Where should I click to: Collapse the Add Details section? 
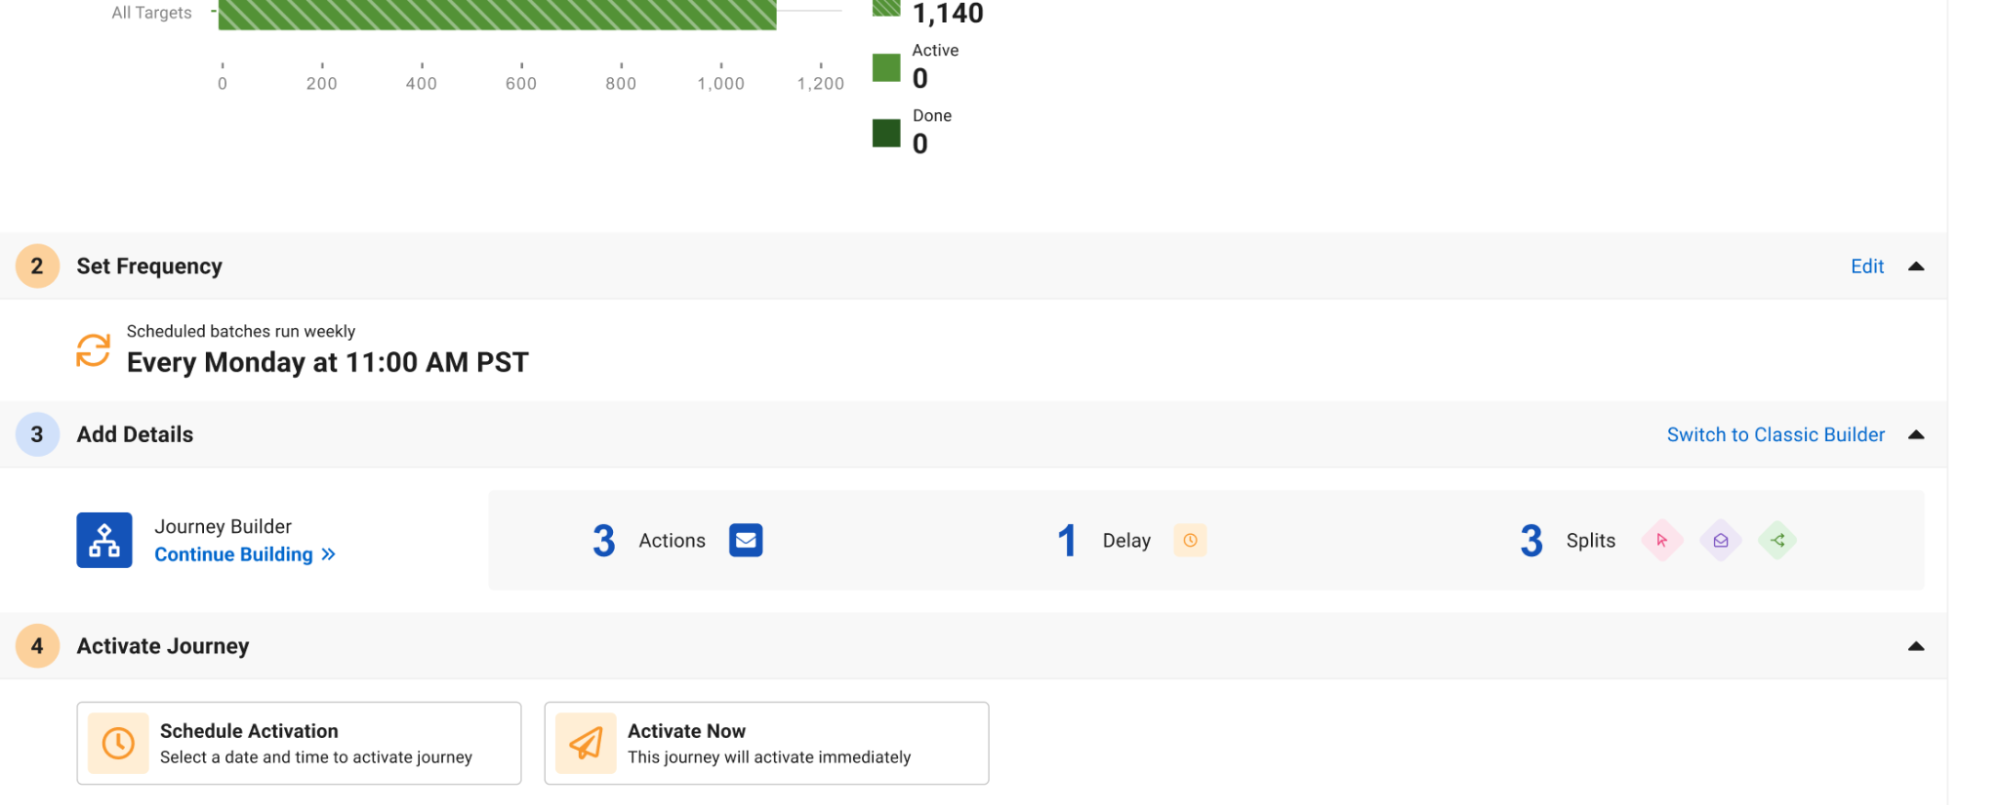pos(1916,434)
